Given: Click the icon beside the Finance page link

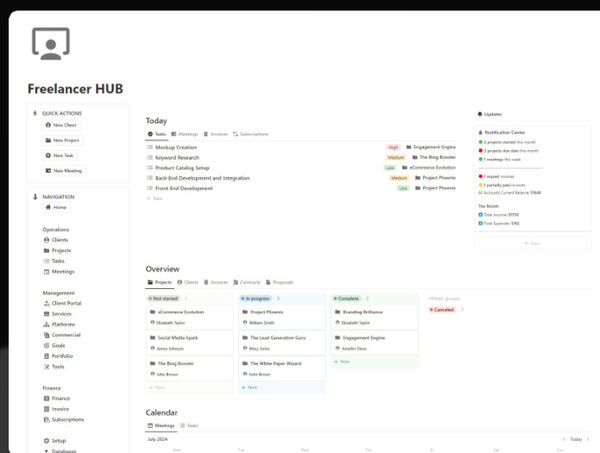Looking at the screenshot, I should [x=47, y=399].
